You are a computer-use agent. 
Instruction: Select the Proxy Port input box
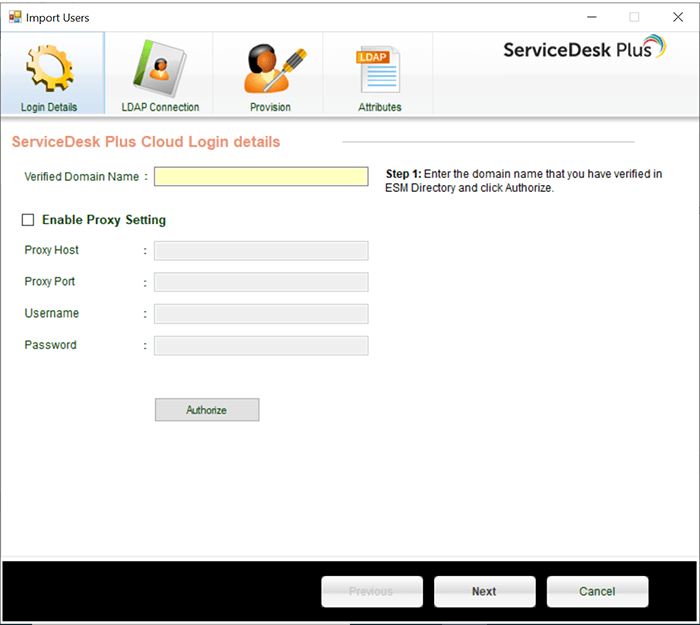261,282
